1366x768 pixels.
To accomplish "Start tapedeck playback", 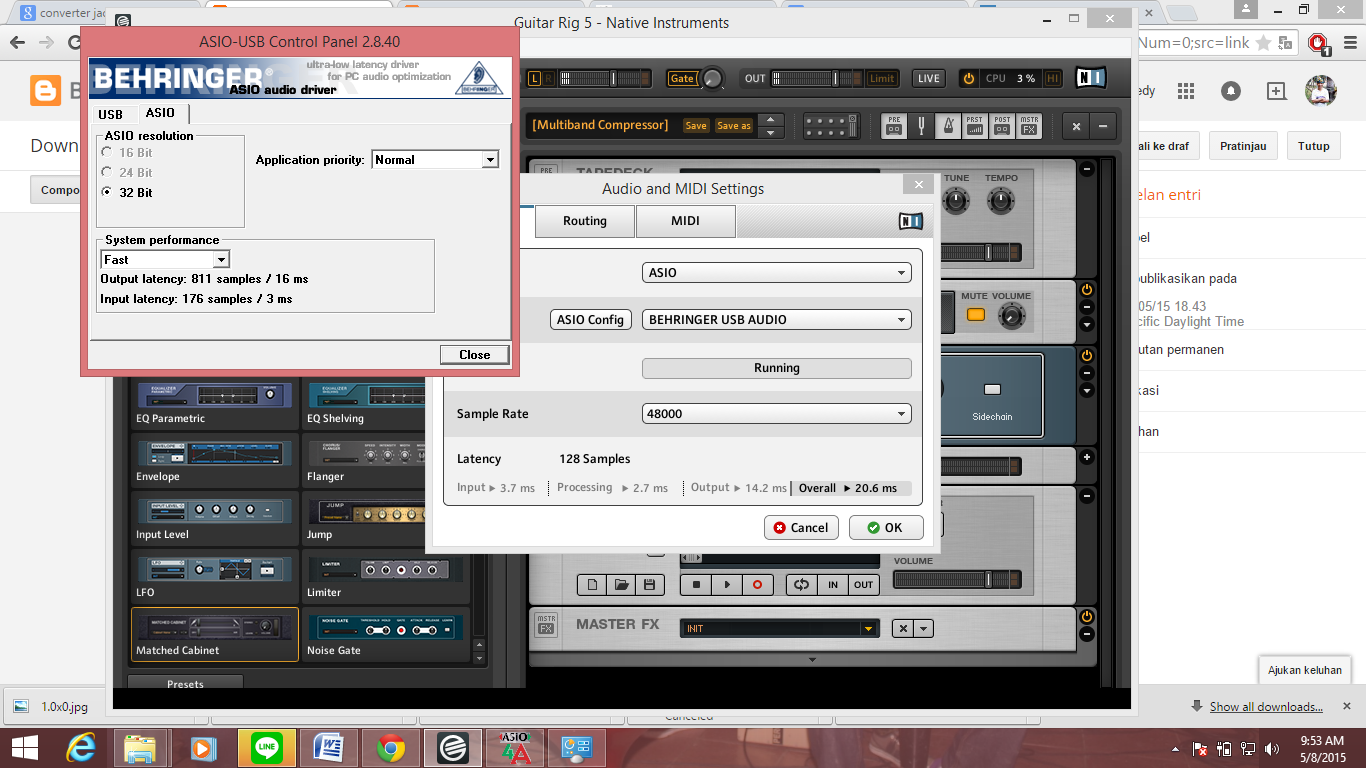I will point(727,585).
